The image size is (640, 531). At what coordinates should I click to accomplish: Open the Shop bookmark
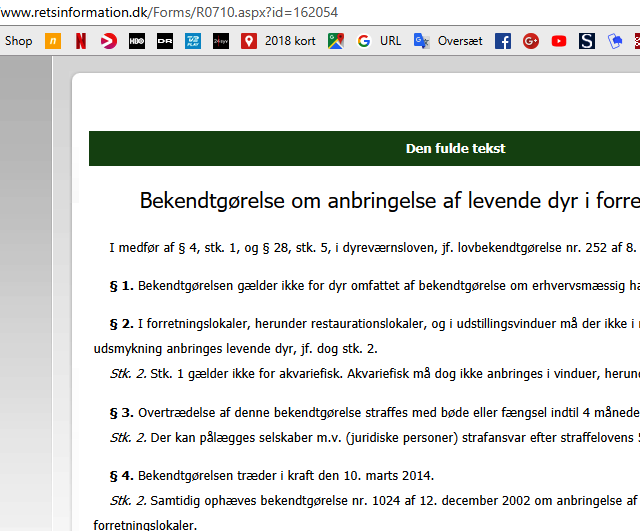[x=18, y=41]
